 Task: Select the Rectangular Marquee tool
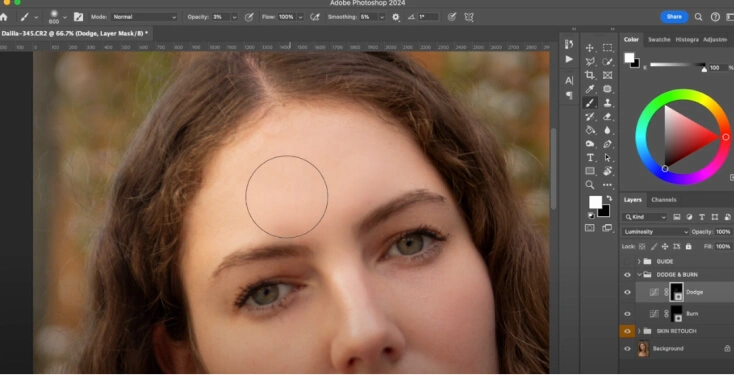[607, 48]
